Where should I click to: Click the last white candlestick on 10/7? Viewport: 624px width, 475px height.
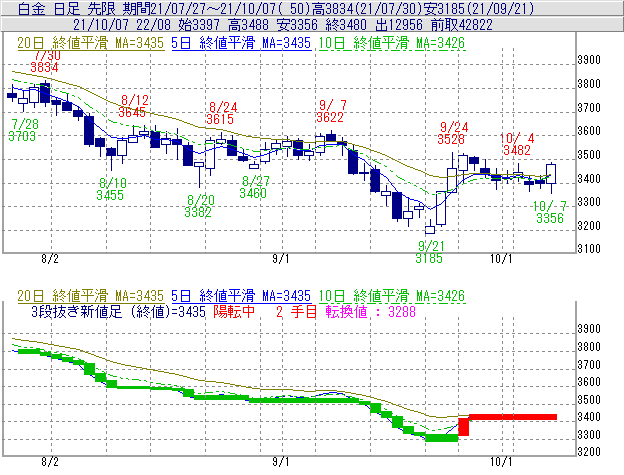(551, 174)
